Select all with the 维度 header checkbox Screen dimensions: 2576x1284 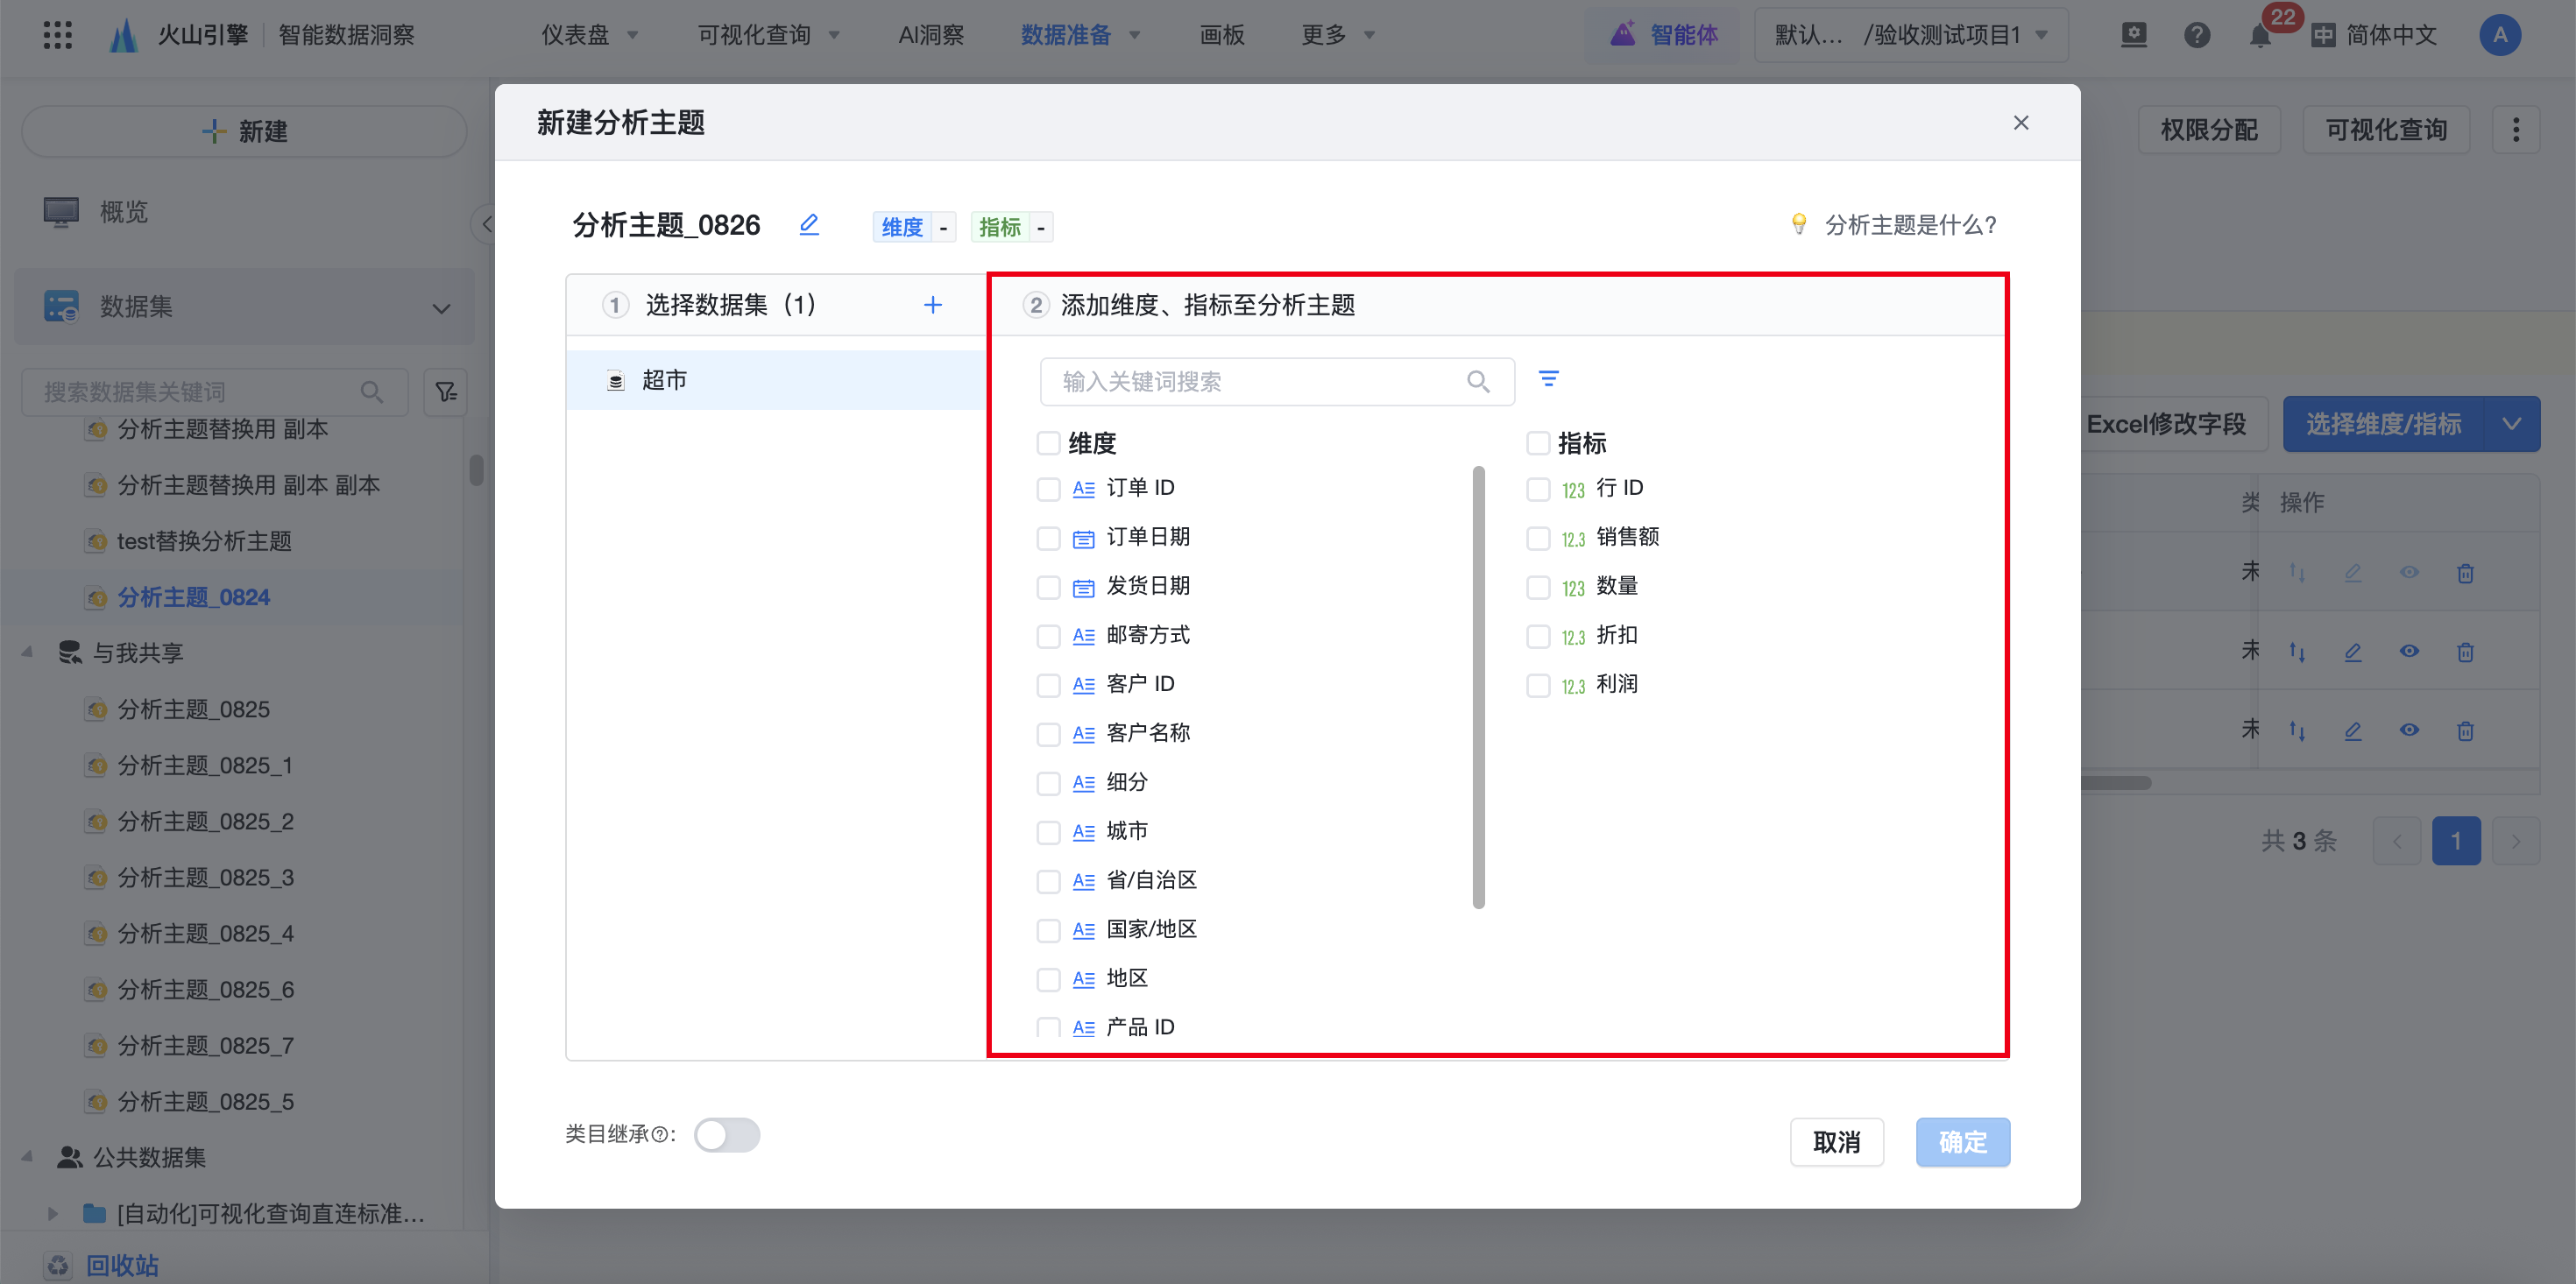[1048, 443]
